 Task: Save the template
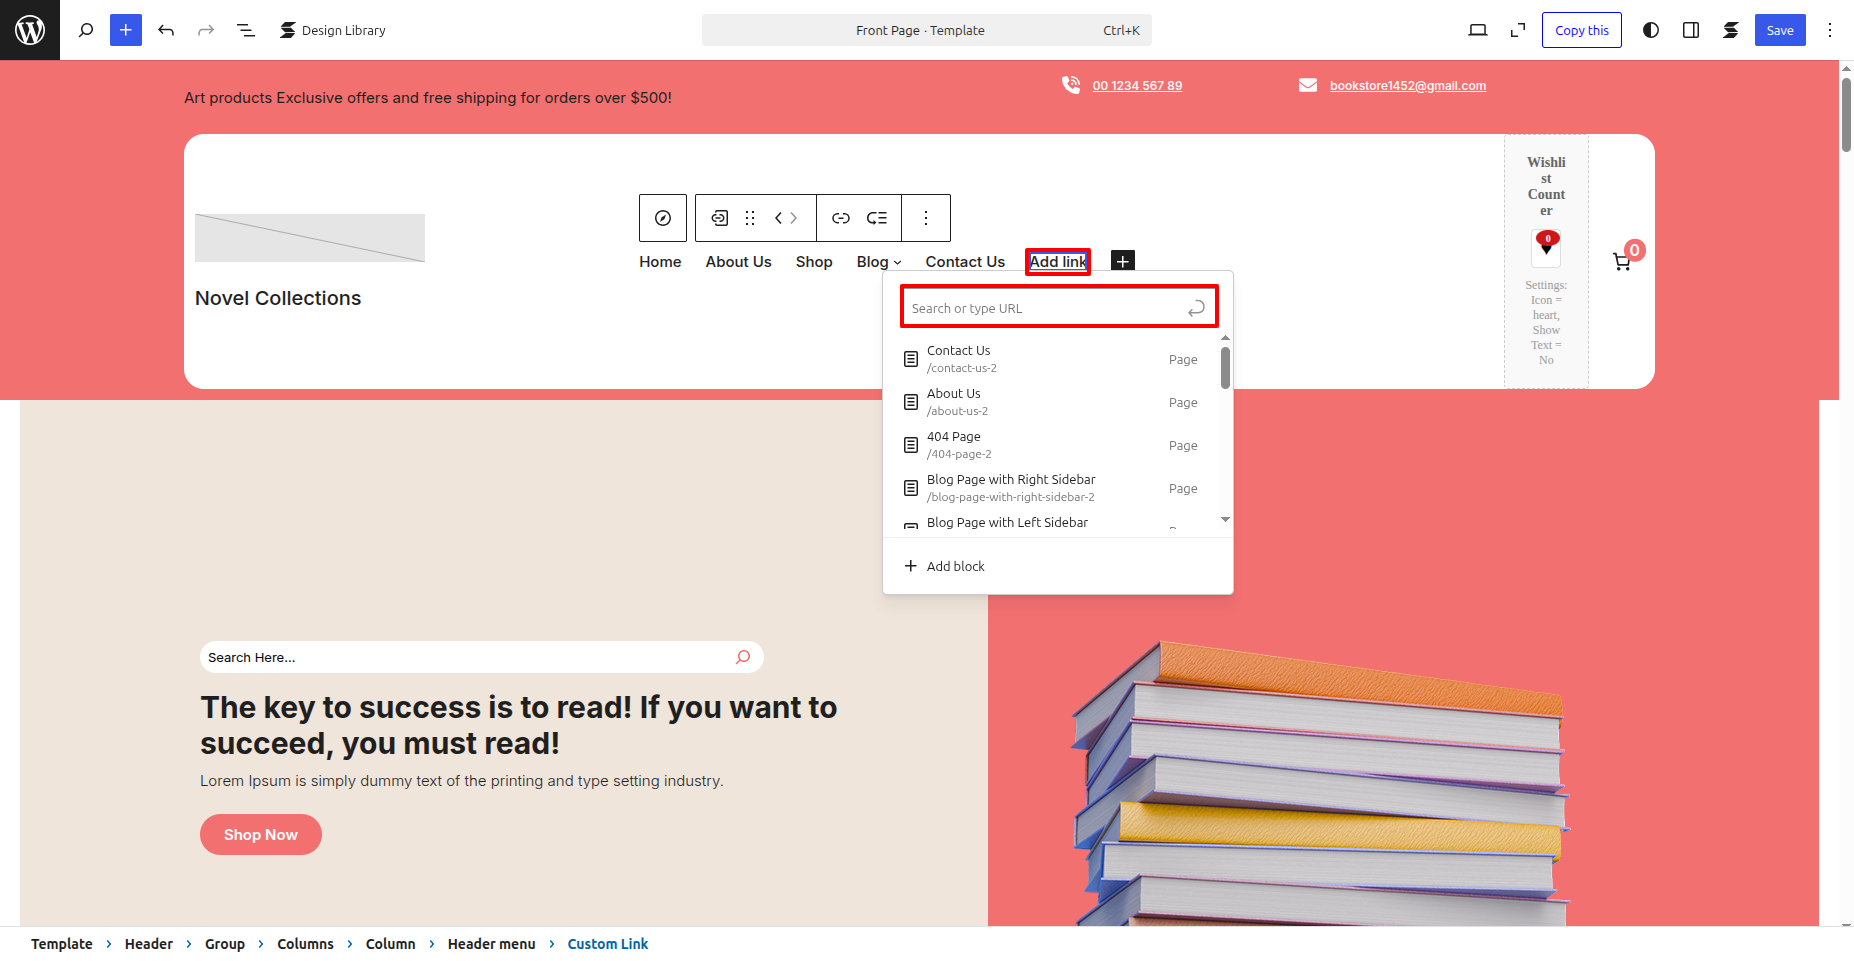click(1779, 30)
